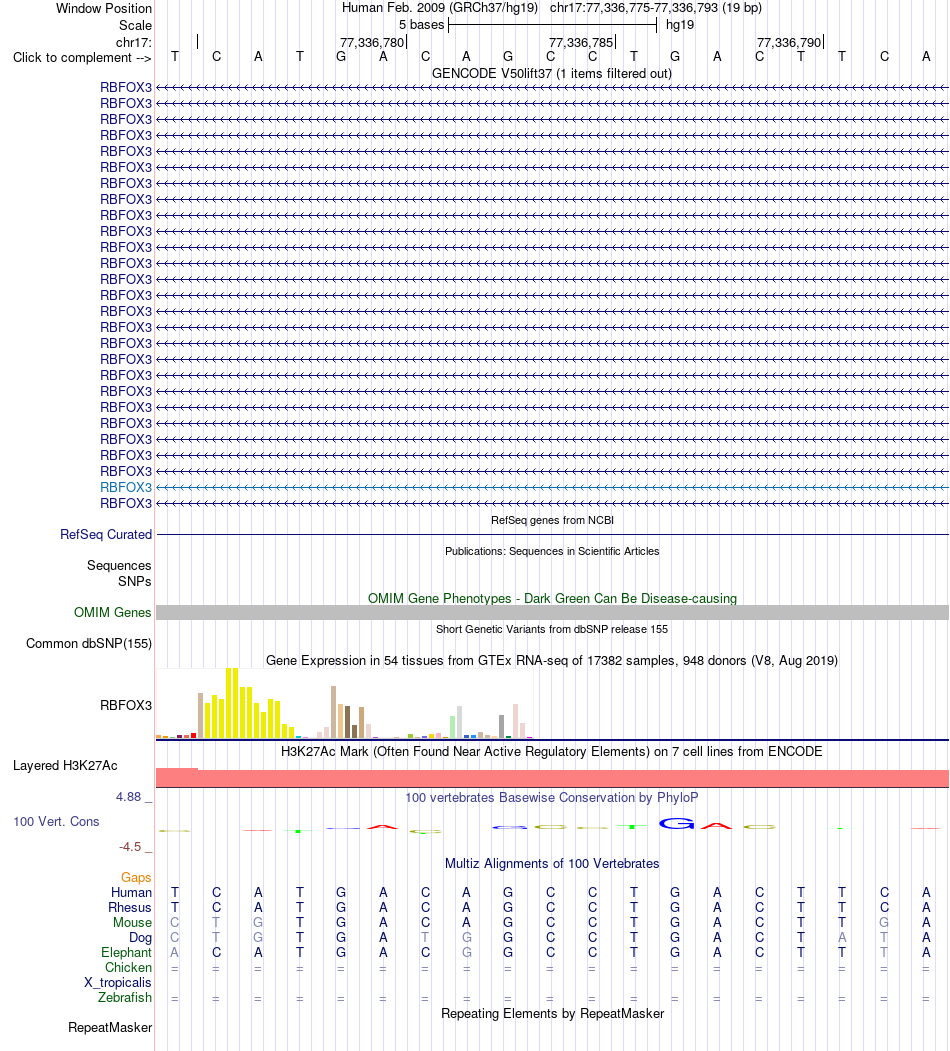The width and height of the screenshot is (950, 1051).
Task: Select the Elephant alignment row label
Action: [x=127, y=952]
